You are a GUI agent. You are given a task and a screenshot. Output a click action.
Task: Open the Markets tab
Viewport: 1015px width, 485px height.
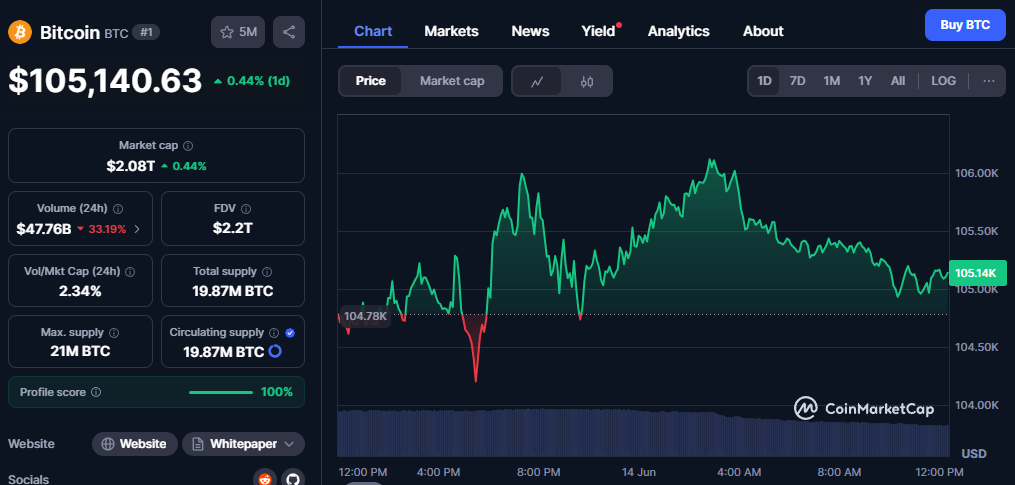[x=451, y=31]
